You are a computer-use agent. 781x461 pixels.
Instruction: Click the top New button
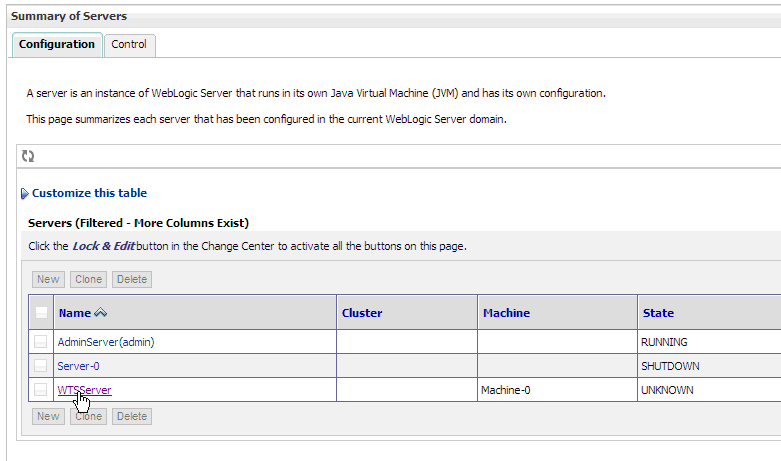coord(48,279)
